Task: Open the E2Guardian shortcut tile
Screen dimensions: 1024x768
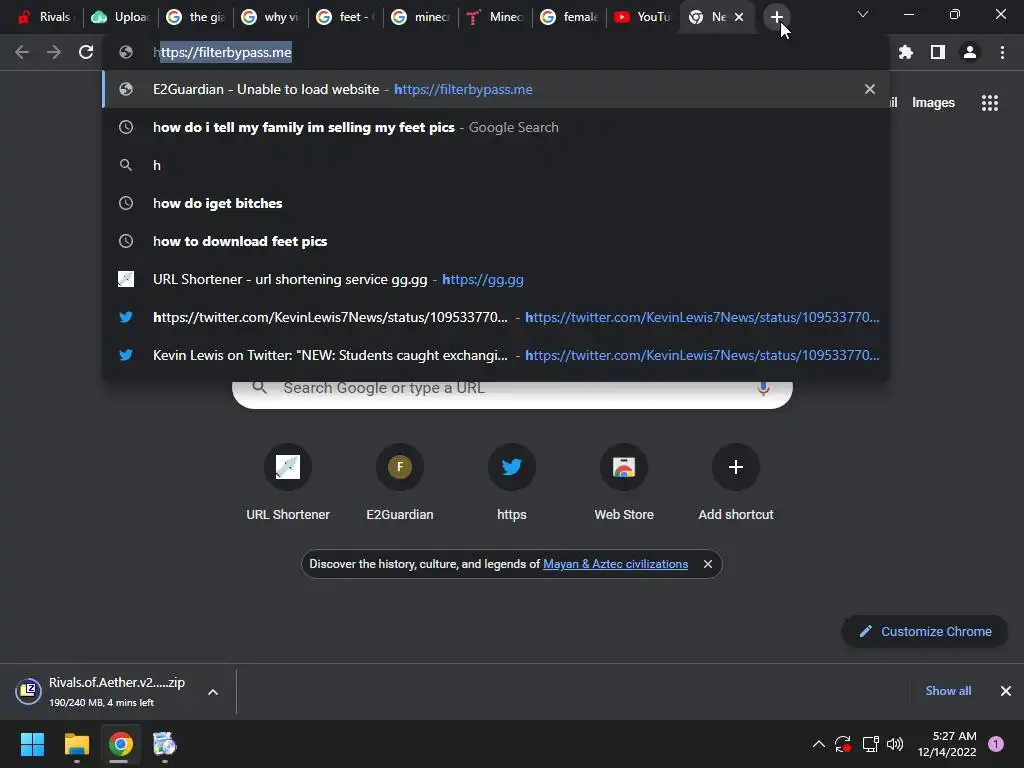Action: tap(400, 483)
